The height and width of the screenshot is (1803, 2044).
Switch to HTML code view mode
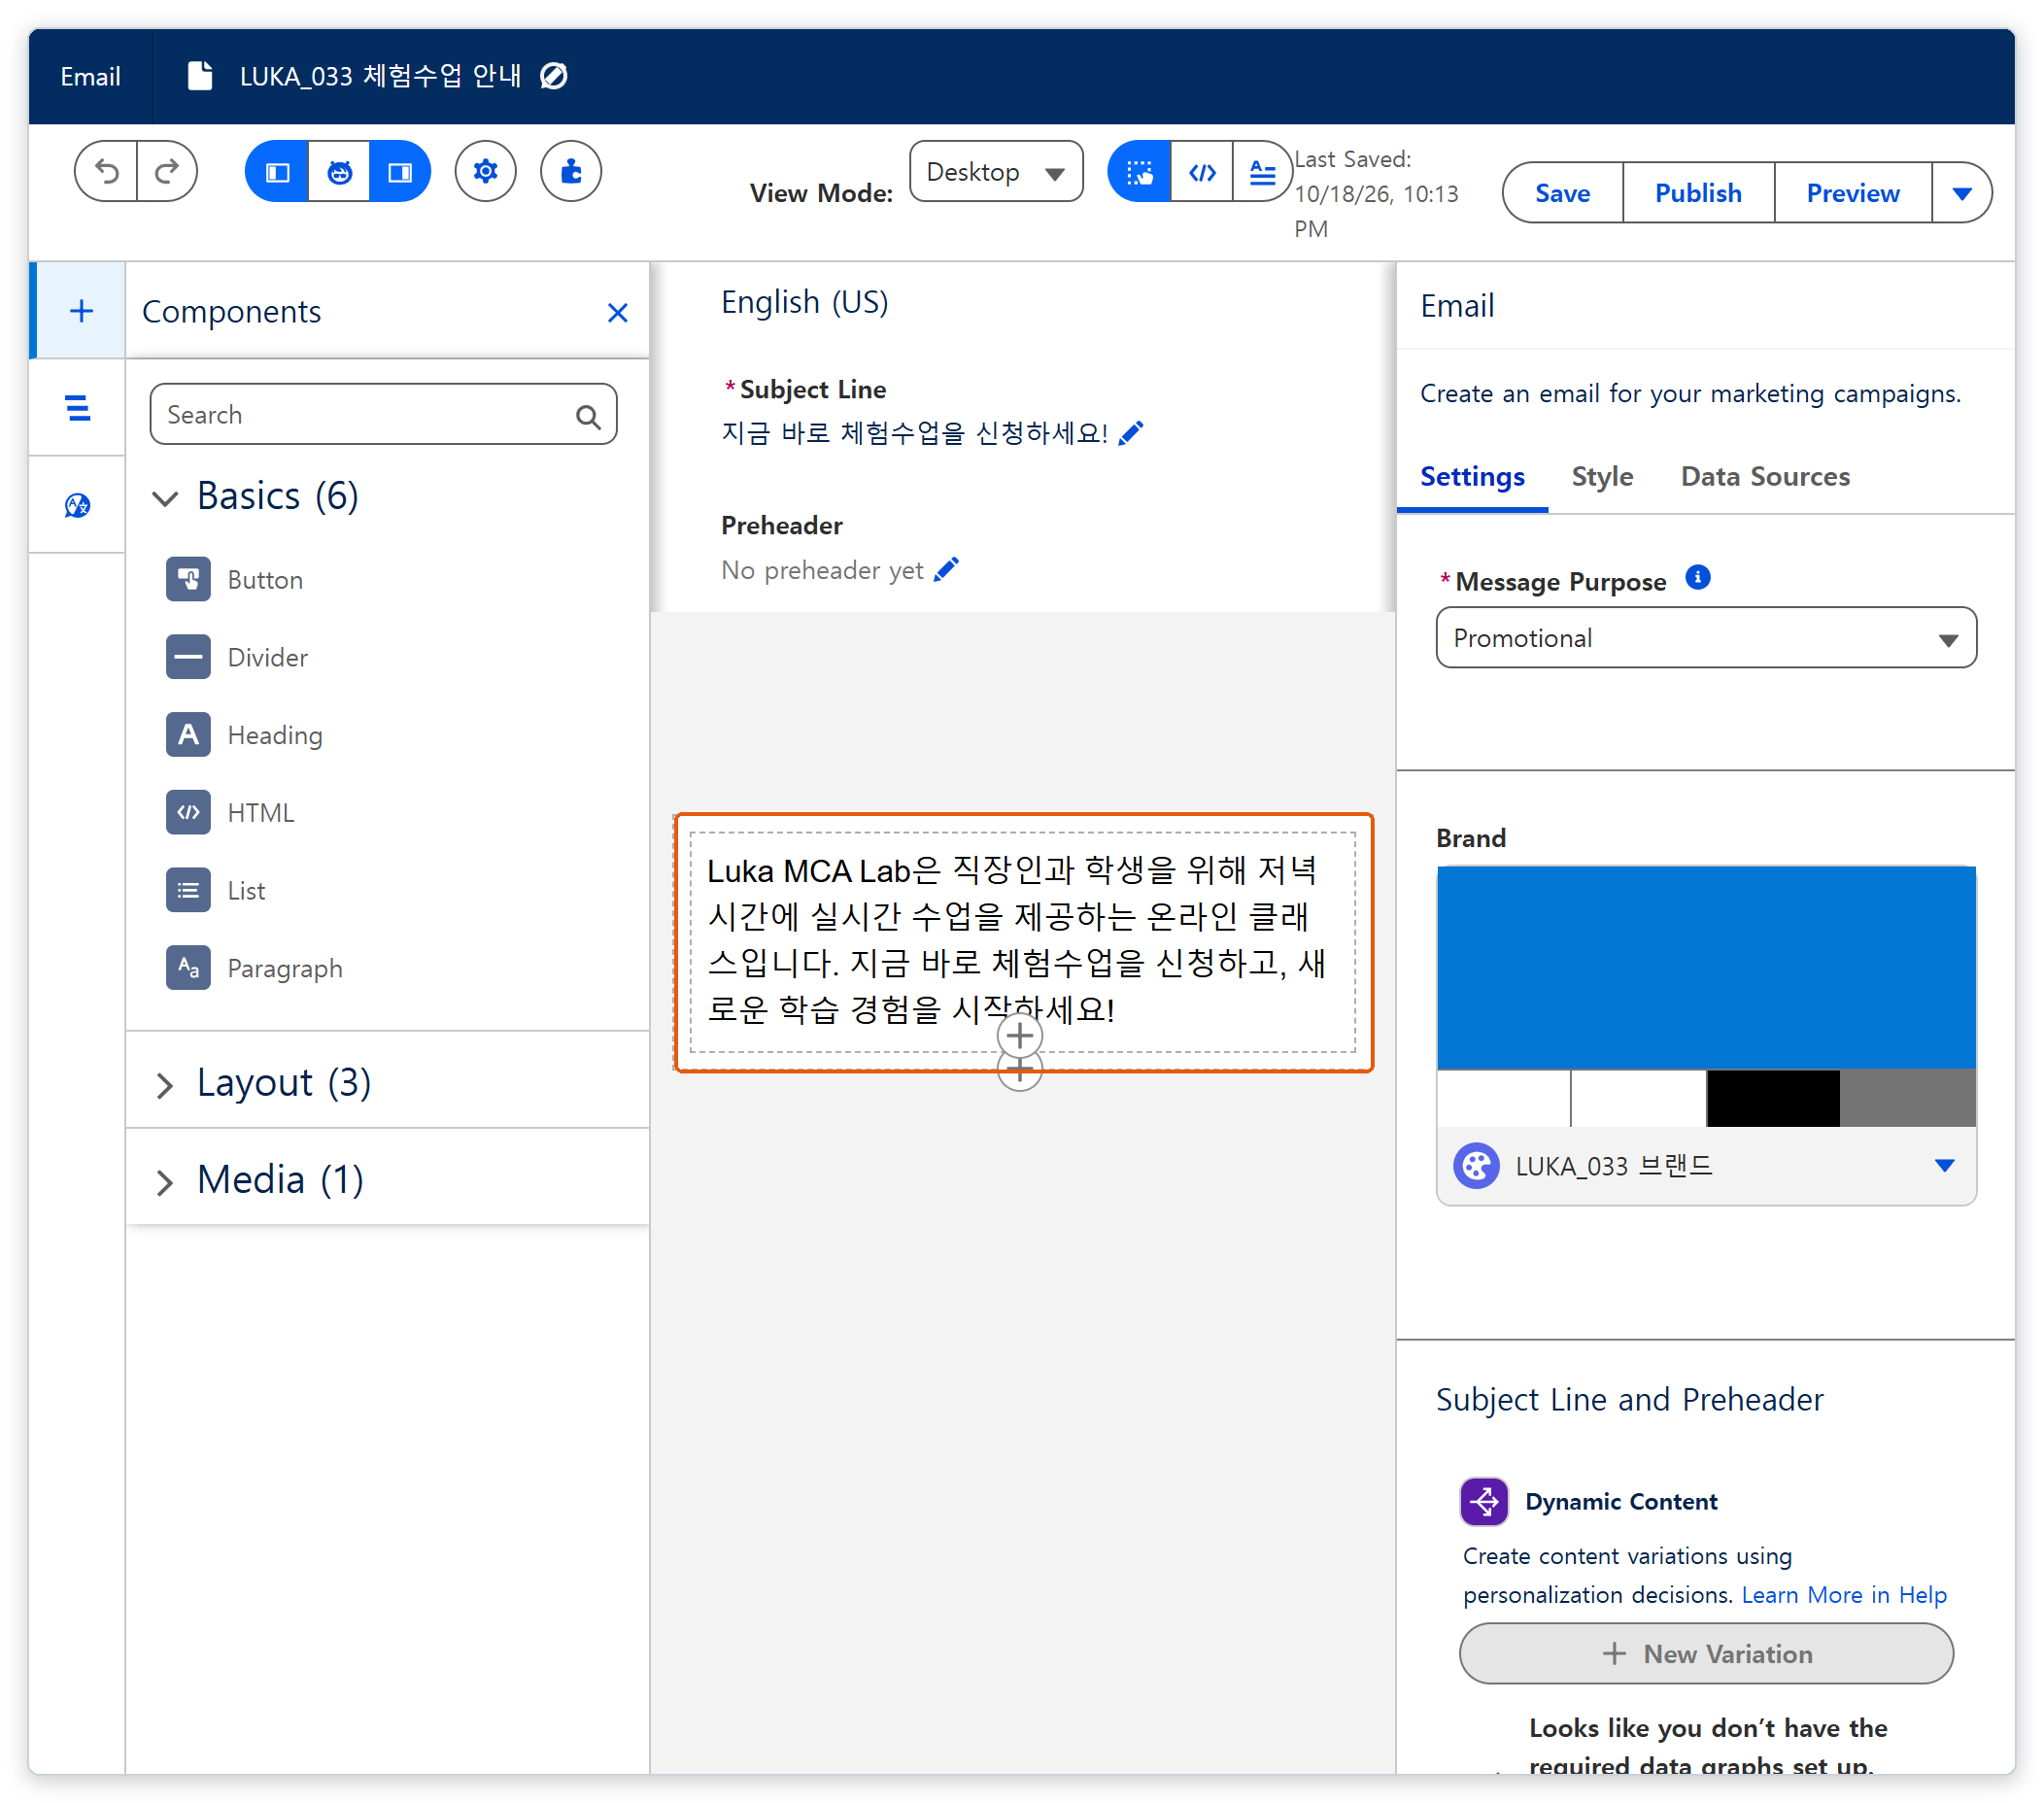pos(1201,172)
